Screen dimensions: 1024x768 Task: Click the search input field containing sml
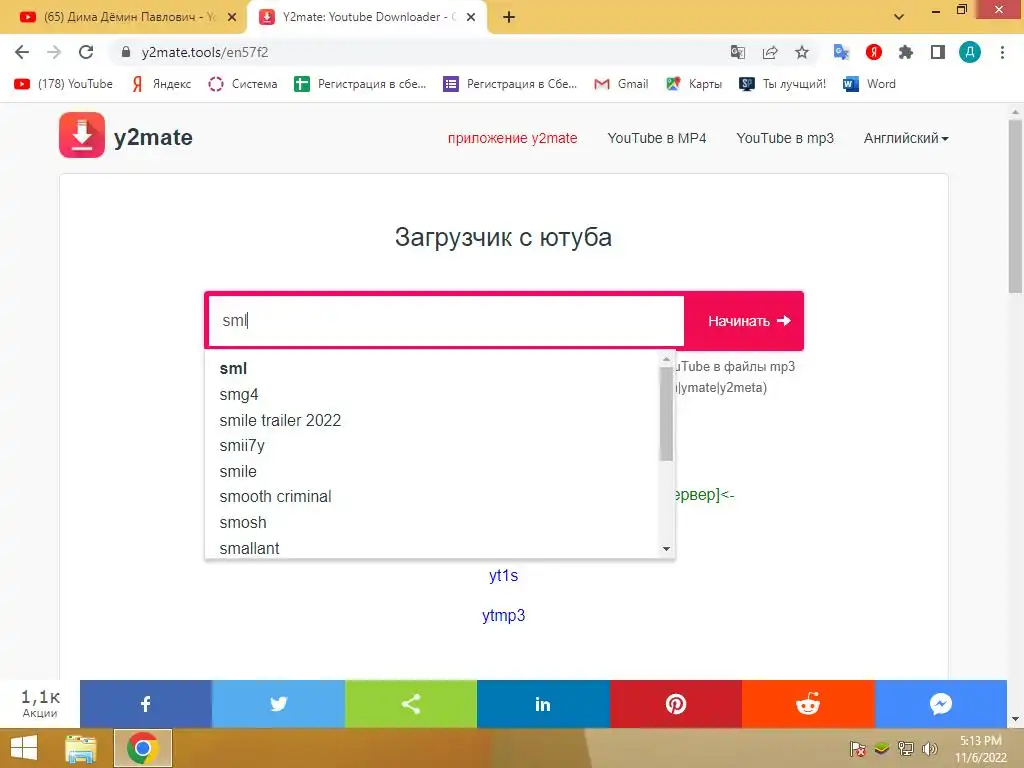(447, 321)
